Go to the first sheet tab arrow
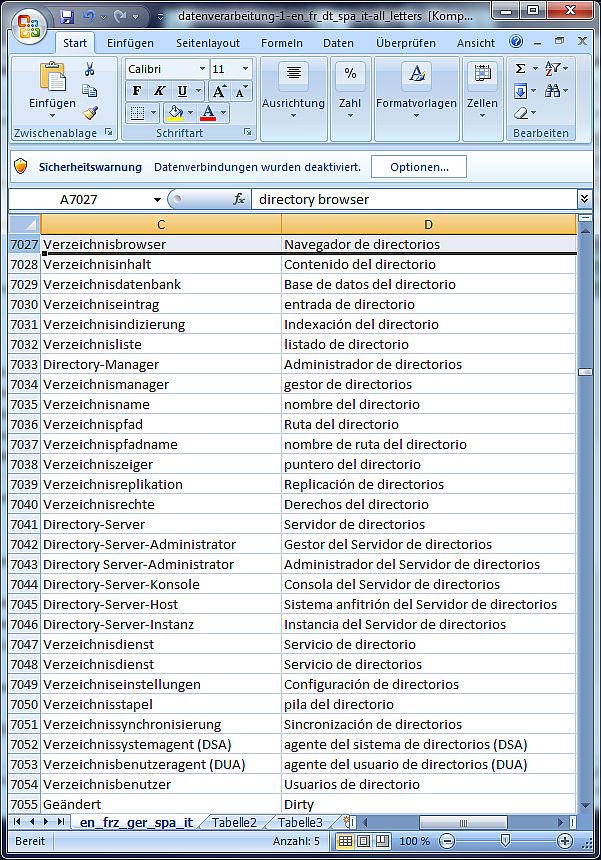 [17, 822]
